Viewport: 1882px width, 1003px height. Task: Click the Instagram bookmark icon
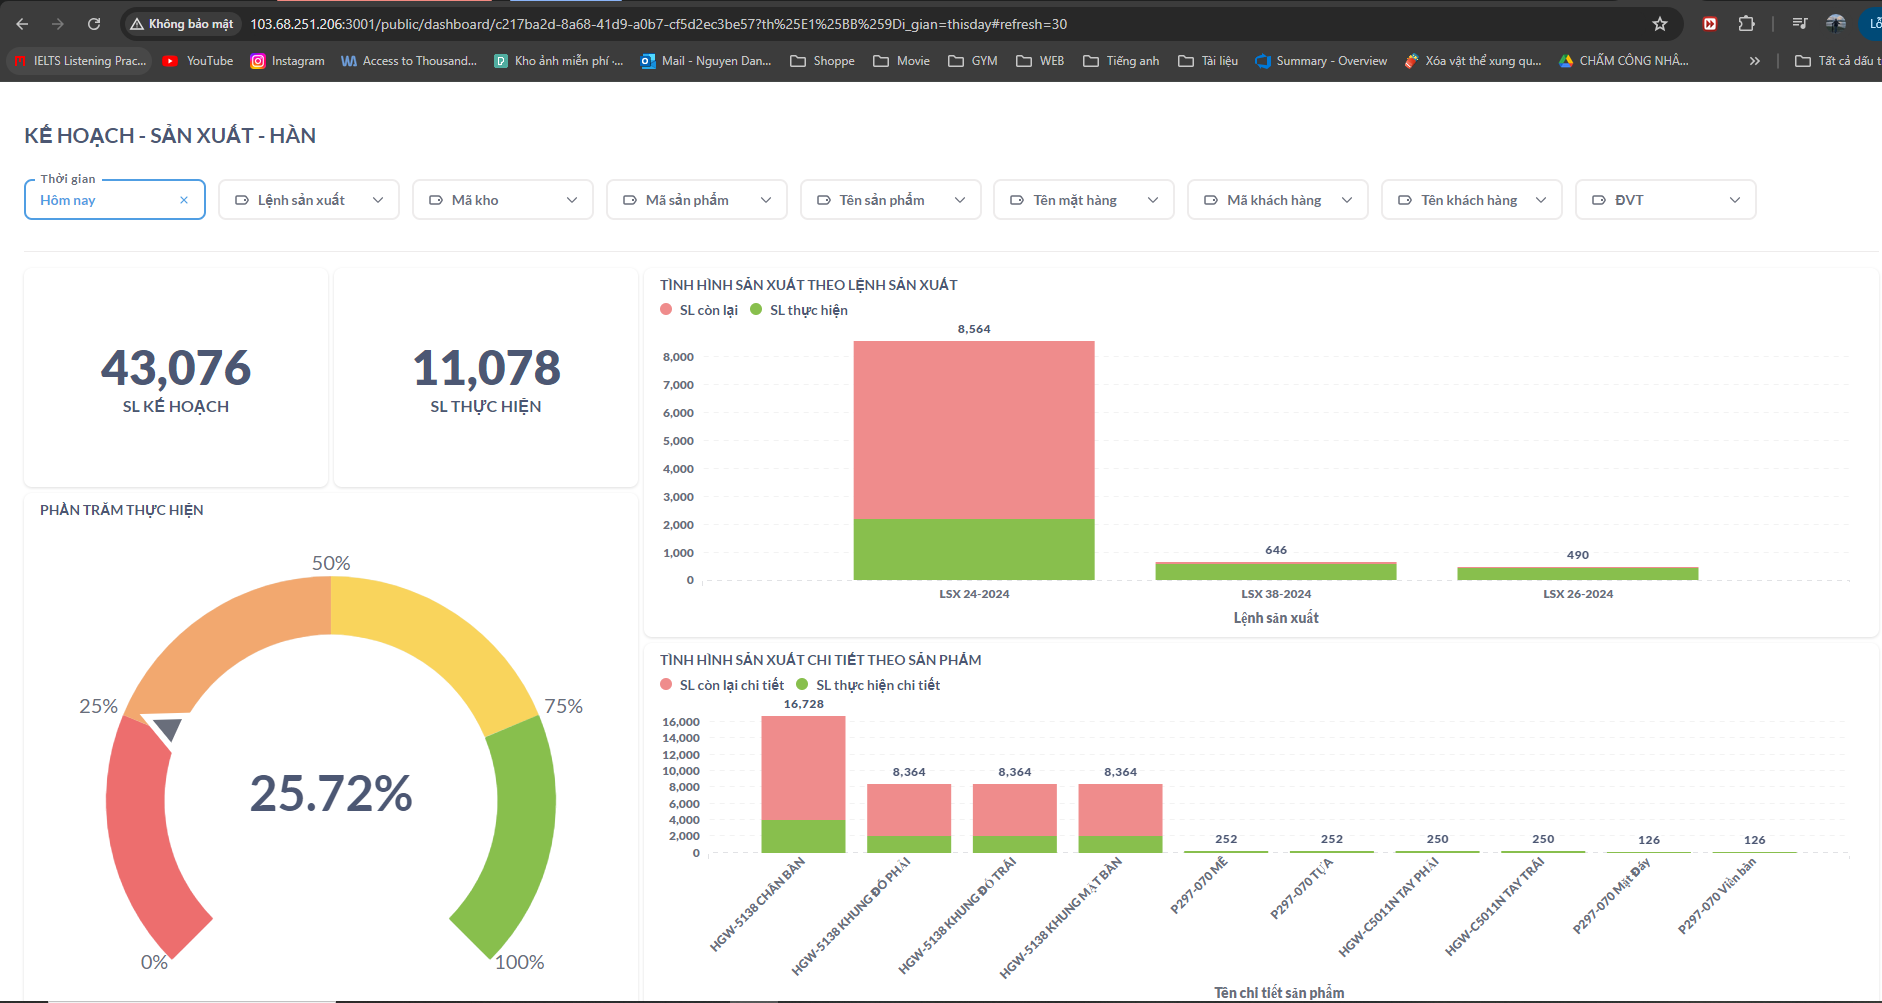coord(258,60)
